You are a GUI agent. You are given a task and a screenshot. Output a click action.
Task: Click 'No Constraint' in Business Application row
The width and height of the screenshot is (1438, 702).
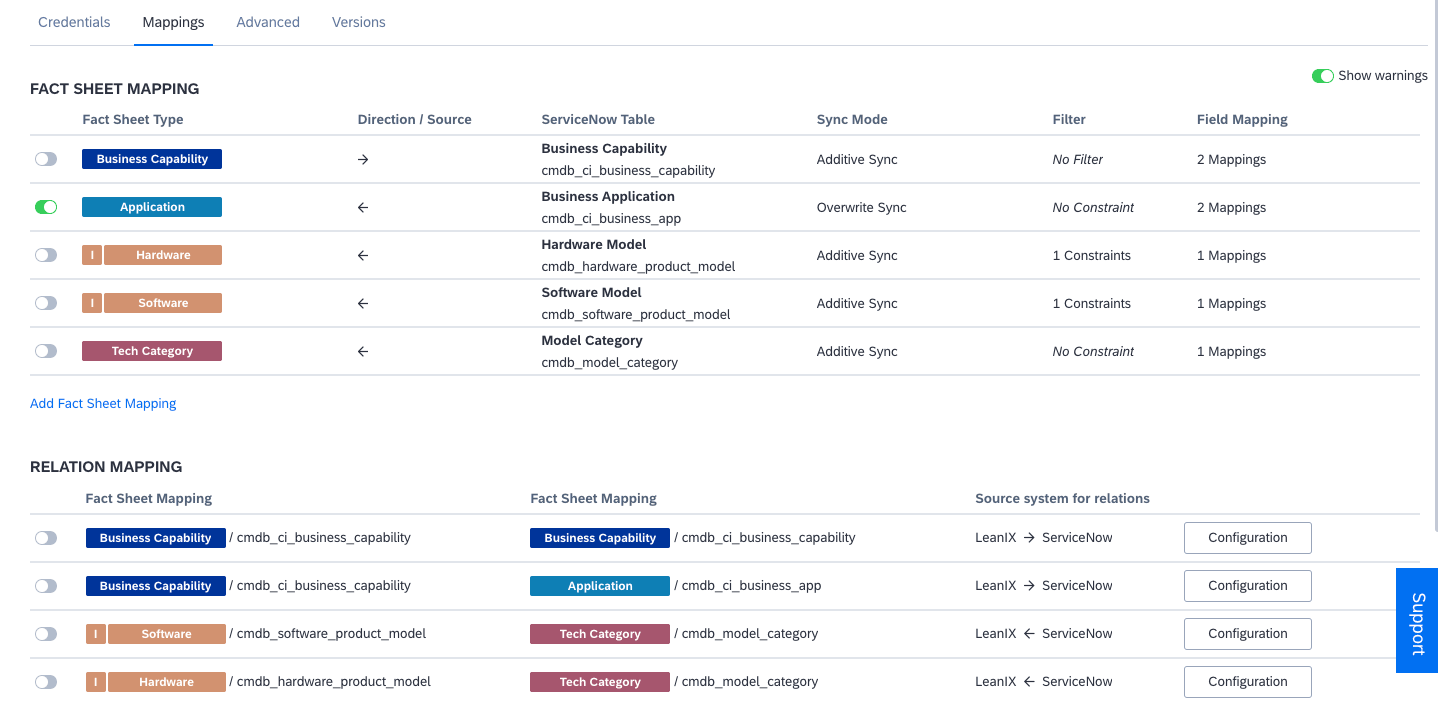[1093, 208]
